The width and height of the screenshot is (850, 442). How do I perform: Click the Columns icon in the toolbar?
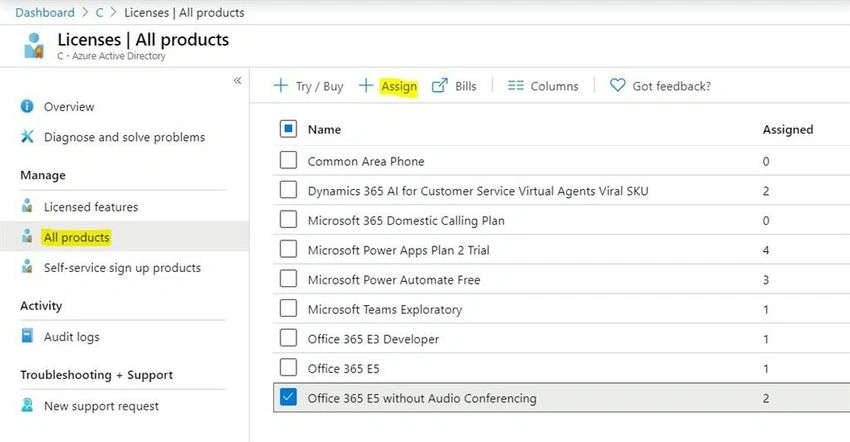(516, 86)
